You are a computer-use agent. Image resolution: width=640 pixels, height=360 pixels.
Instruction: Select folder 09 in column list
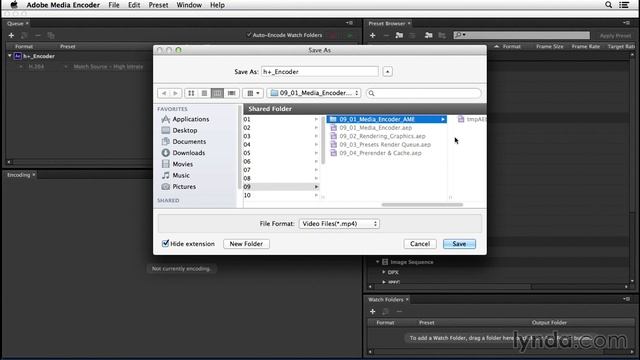pyautogui.click(x=280, y=187)
